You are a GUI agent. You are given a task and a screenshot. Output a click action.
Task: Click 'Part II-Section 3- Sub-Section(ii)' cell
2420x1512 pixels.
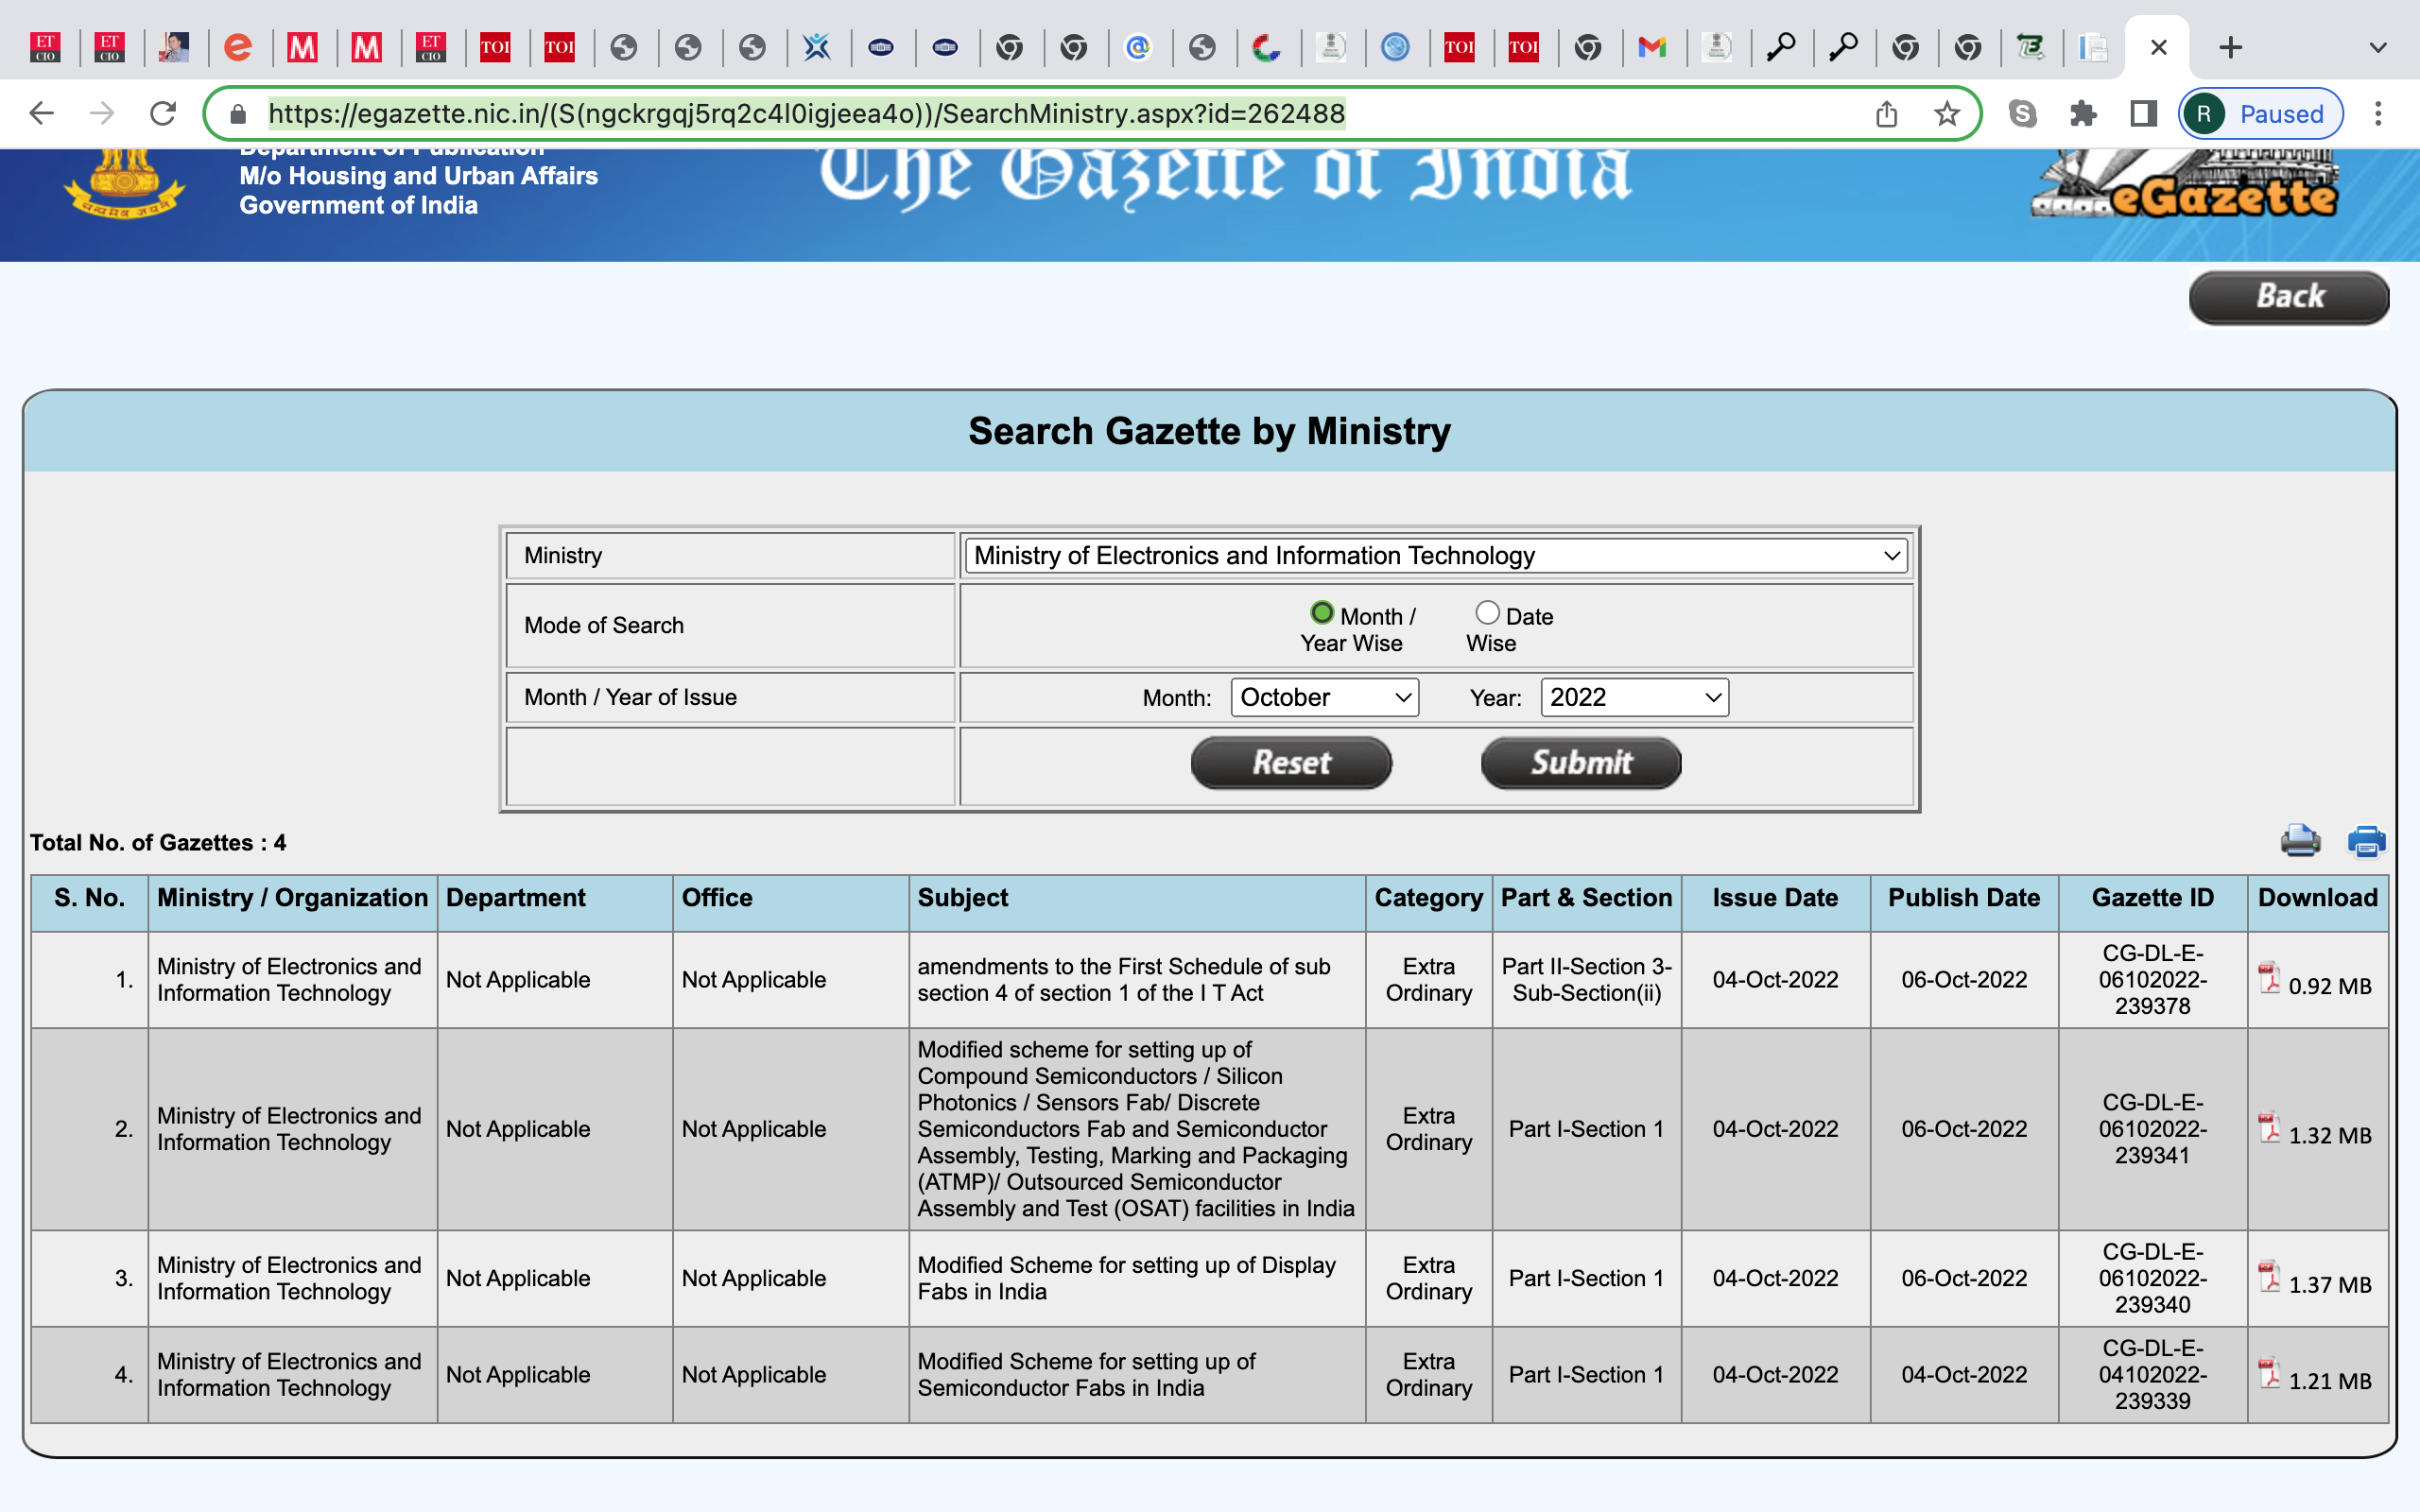click(x=1586, y=979)
